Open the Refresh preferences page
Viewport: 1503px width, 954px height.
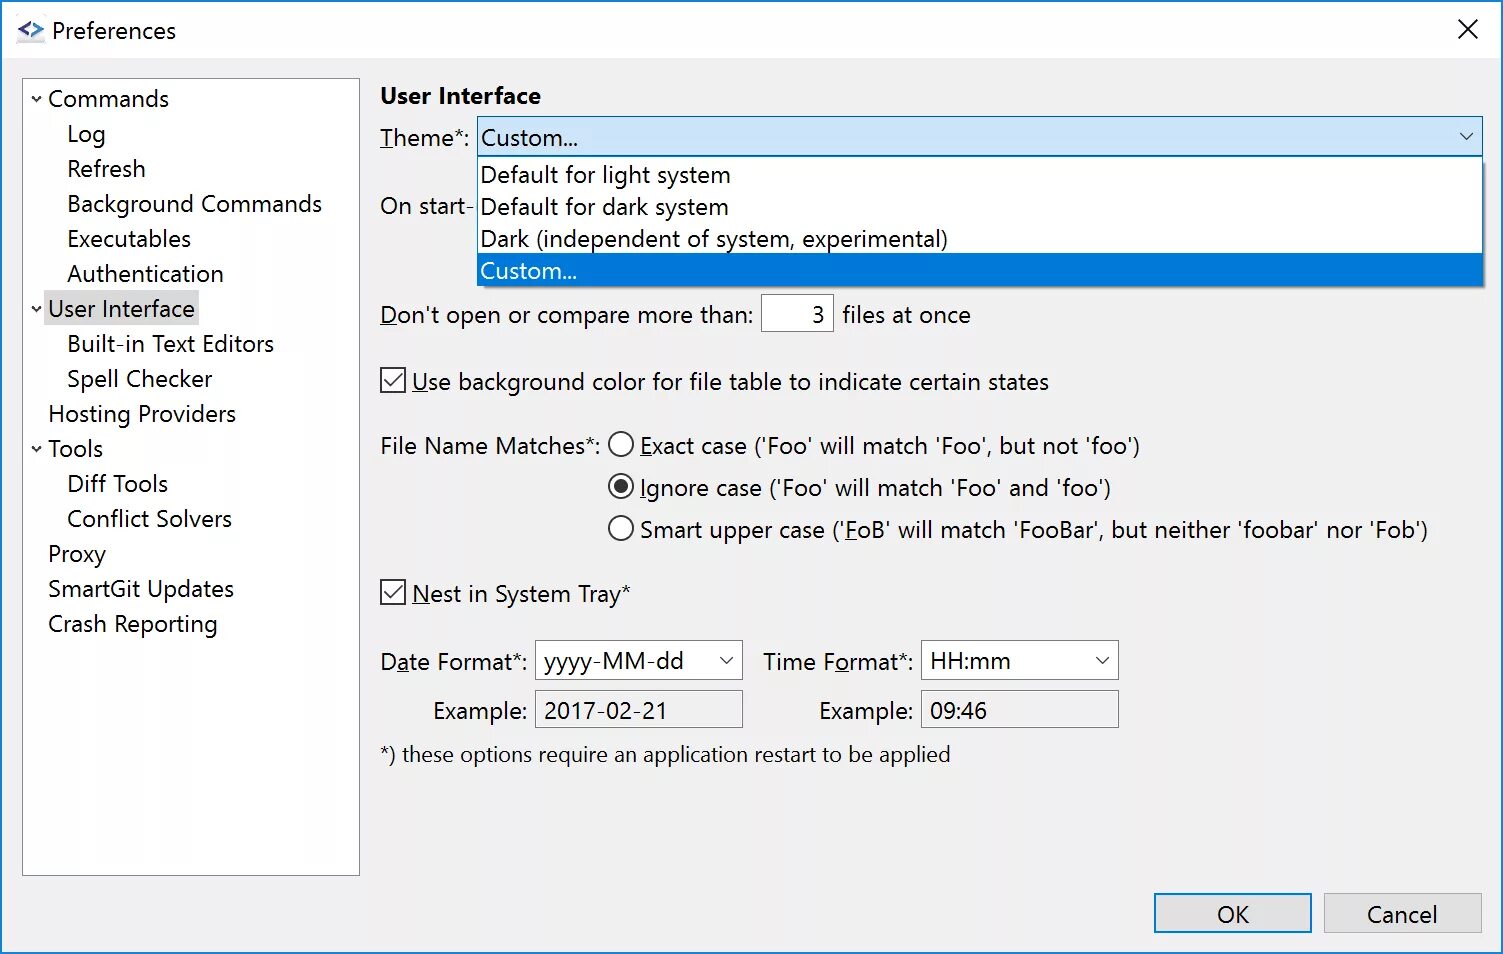pos(106,169)
